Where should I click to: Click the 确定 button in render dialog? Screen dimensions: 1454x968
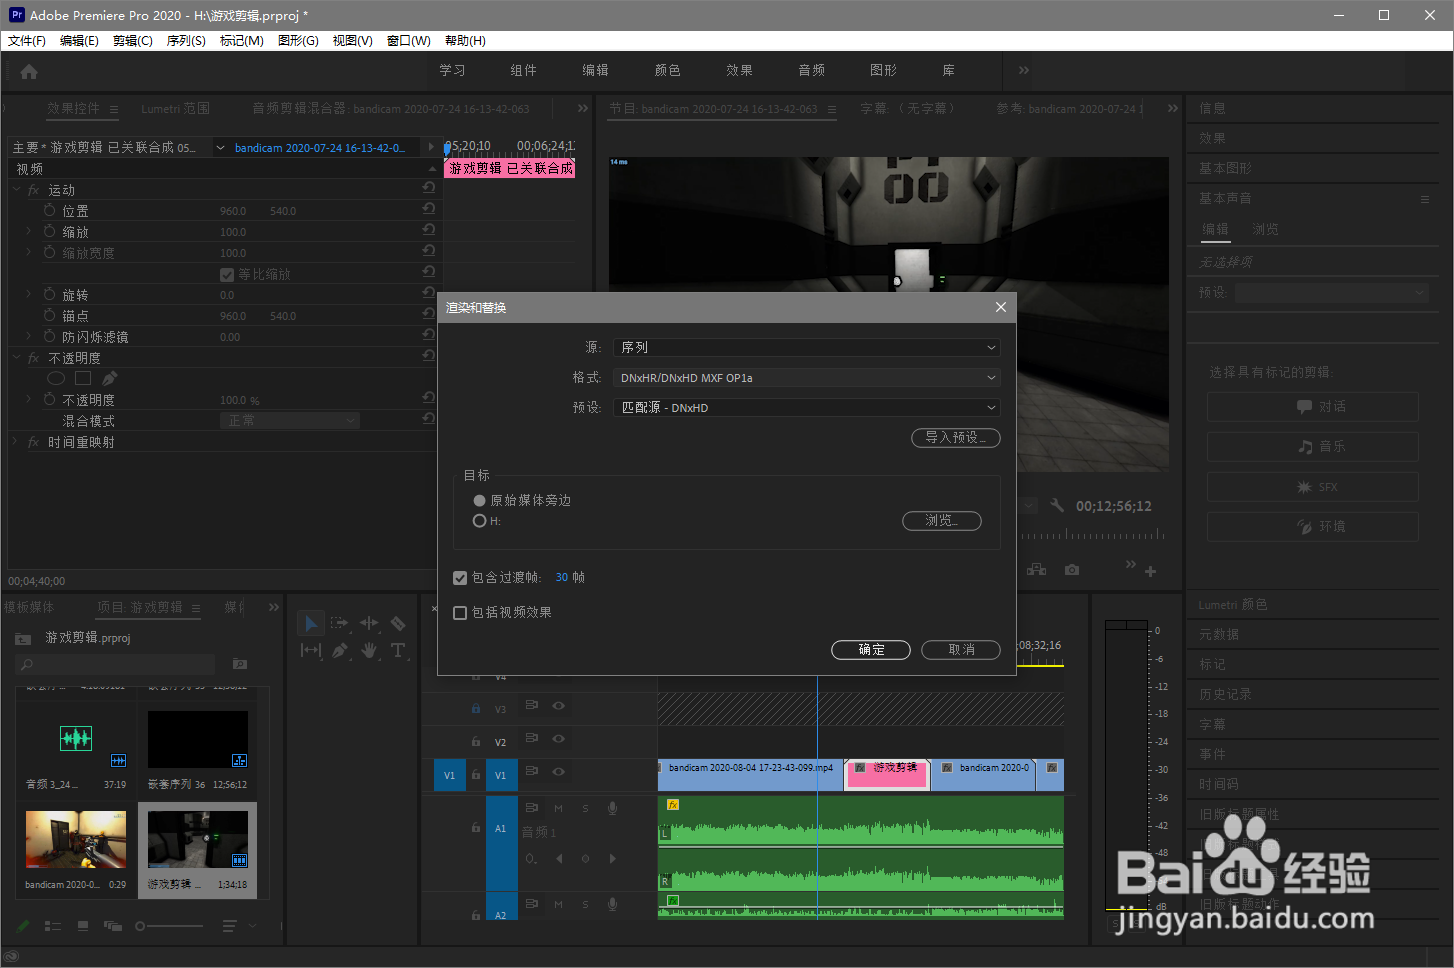(871, 650)
